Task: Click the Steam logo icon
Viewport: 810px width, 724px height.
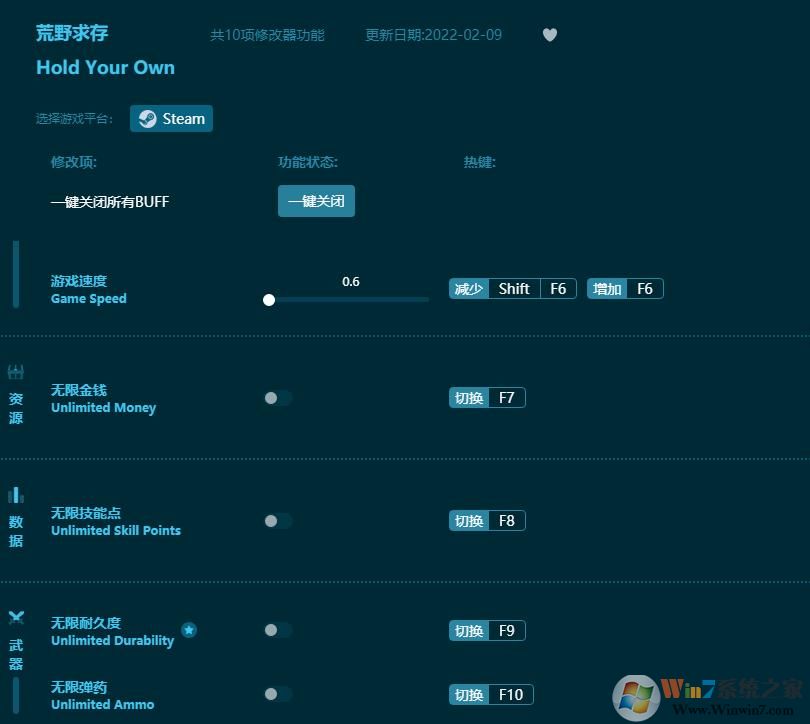Action: pyautogui.click(x=147, y=119)
